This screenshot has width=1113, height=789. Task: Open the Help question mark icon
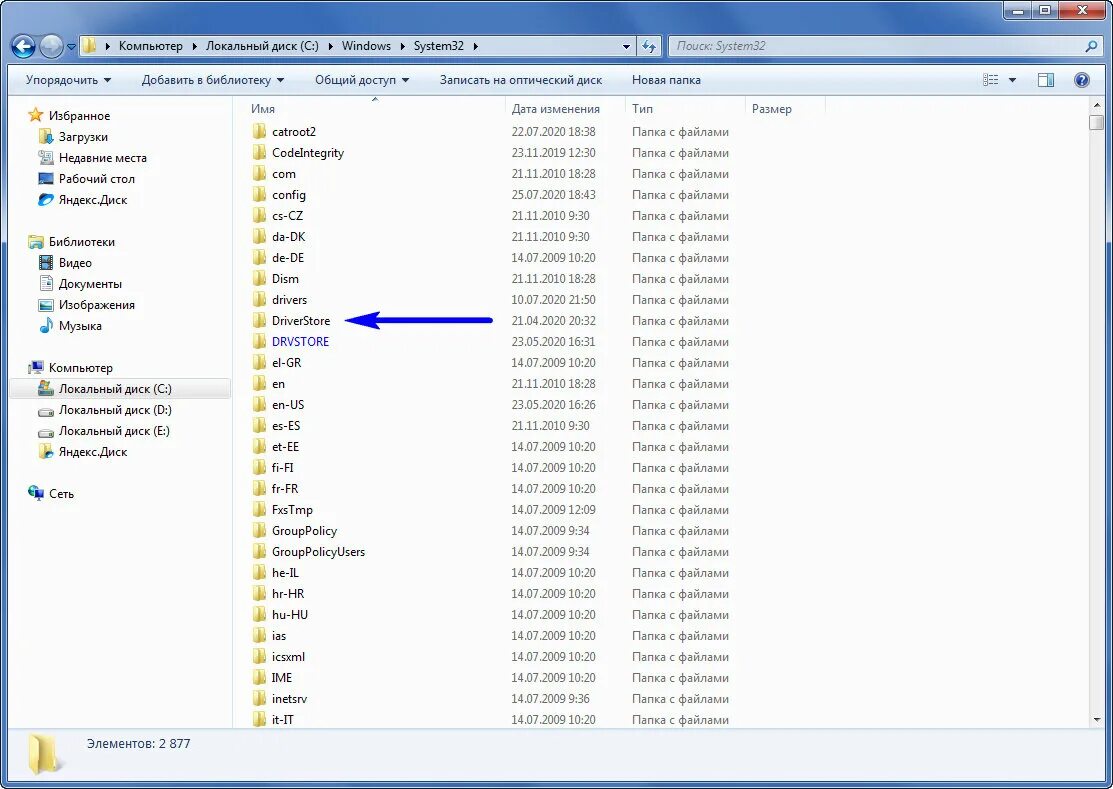(x=1082, y=80)
